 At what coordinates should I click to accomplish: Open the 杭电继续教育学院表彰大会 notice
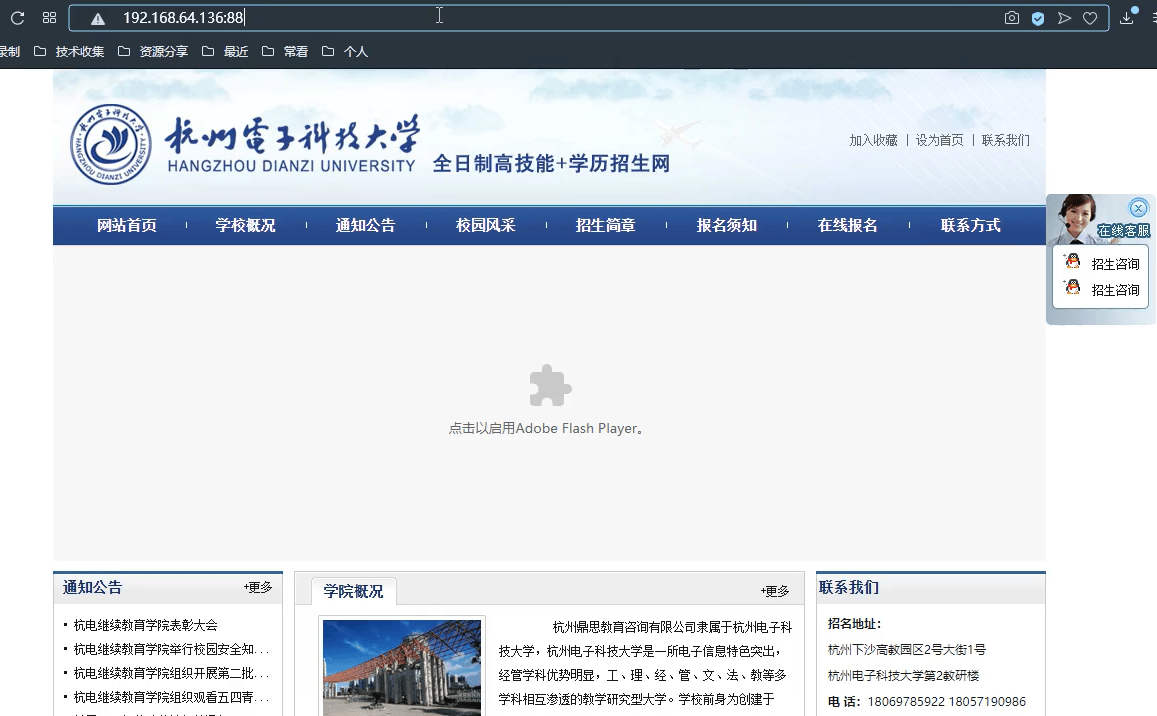(x=146, y=625)
